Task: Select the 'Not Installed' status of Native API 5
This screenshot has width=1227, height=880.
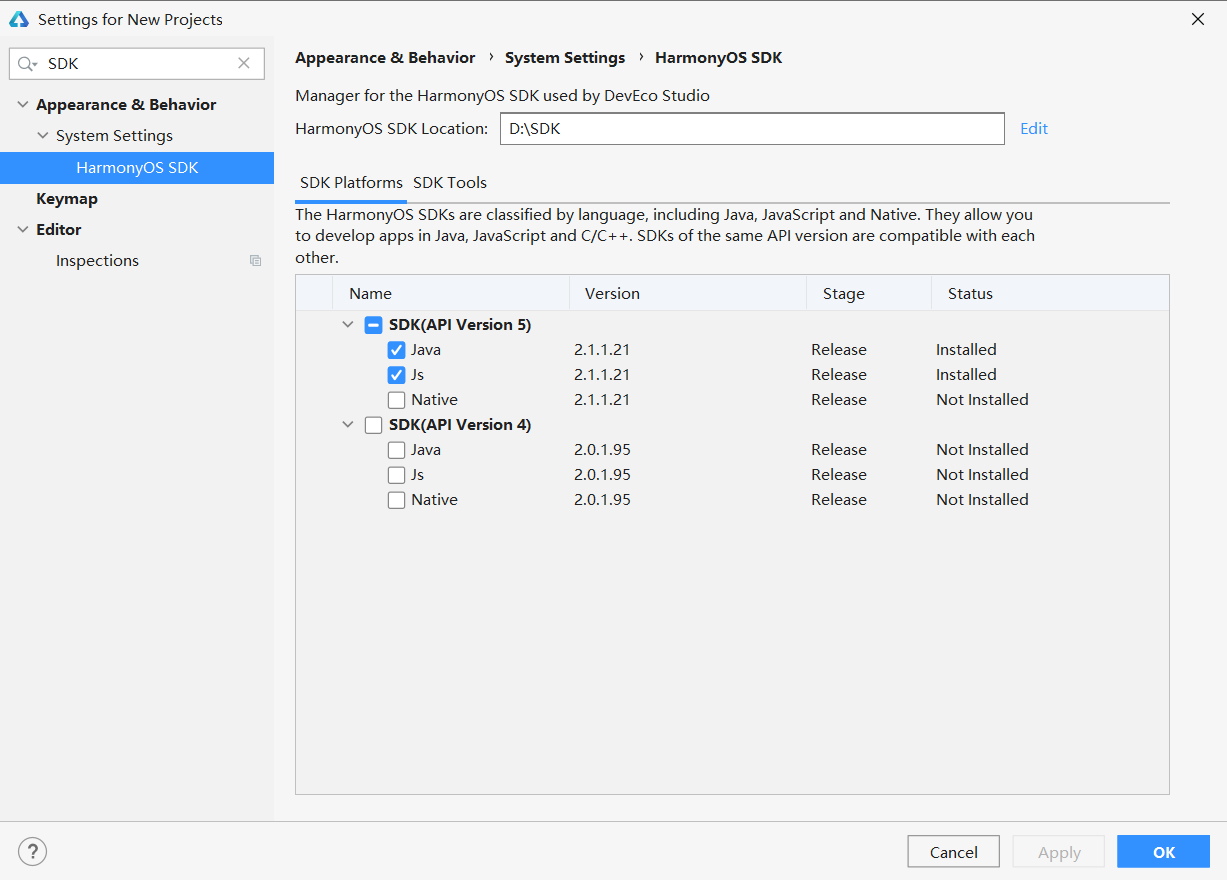Action: [x=982, y=400]
